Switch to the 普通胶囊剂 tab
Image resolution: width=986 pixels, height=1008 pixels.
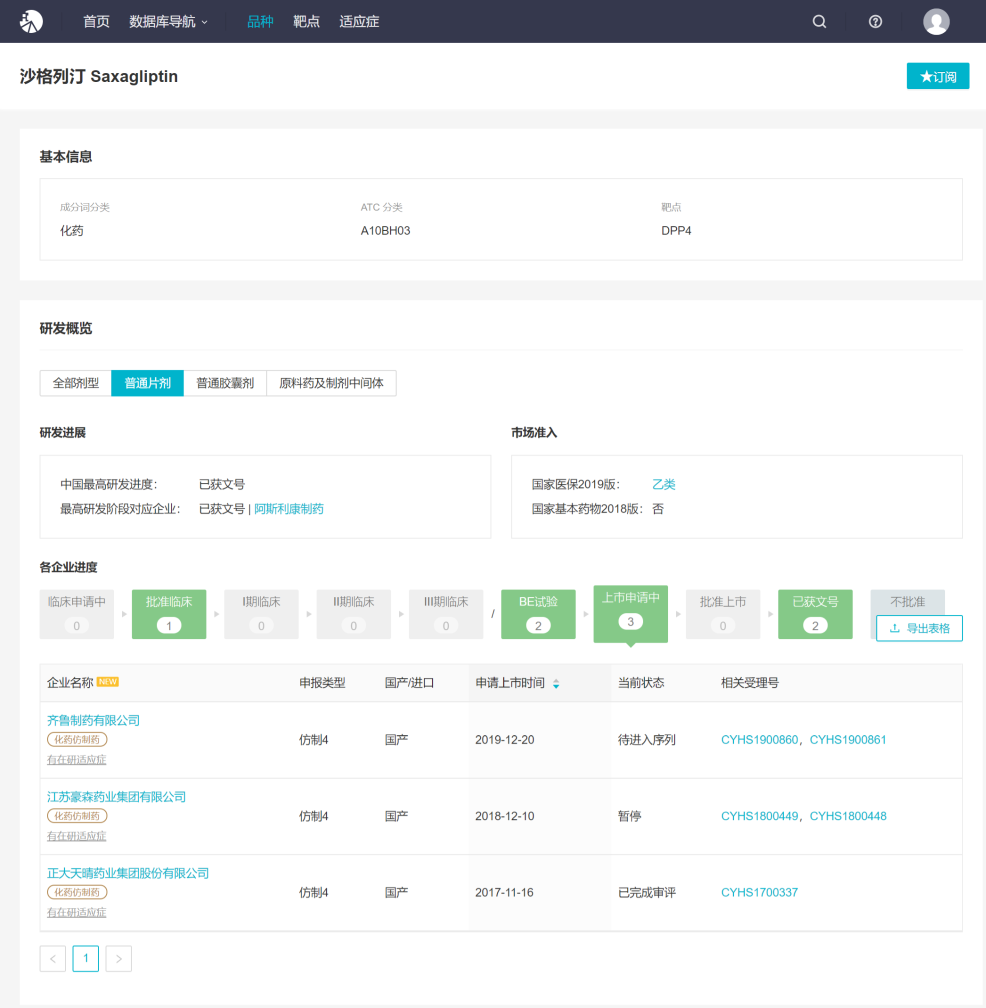225,383
